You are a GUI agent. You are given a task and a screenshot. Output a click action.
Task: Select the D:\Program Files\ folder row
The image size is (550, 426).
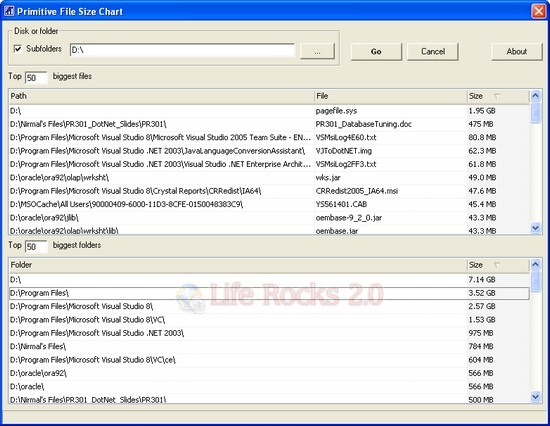click(x=269, y=293)
